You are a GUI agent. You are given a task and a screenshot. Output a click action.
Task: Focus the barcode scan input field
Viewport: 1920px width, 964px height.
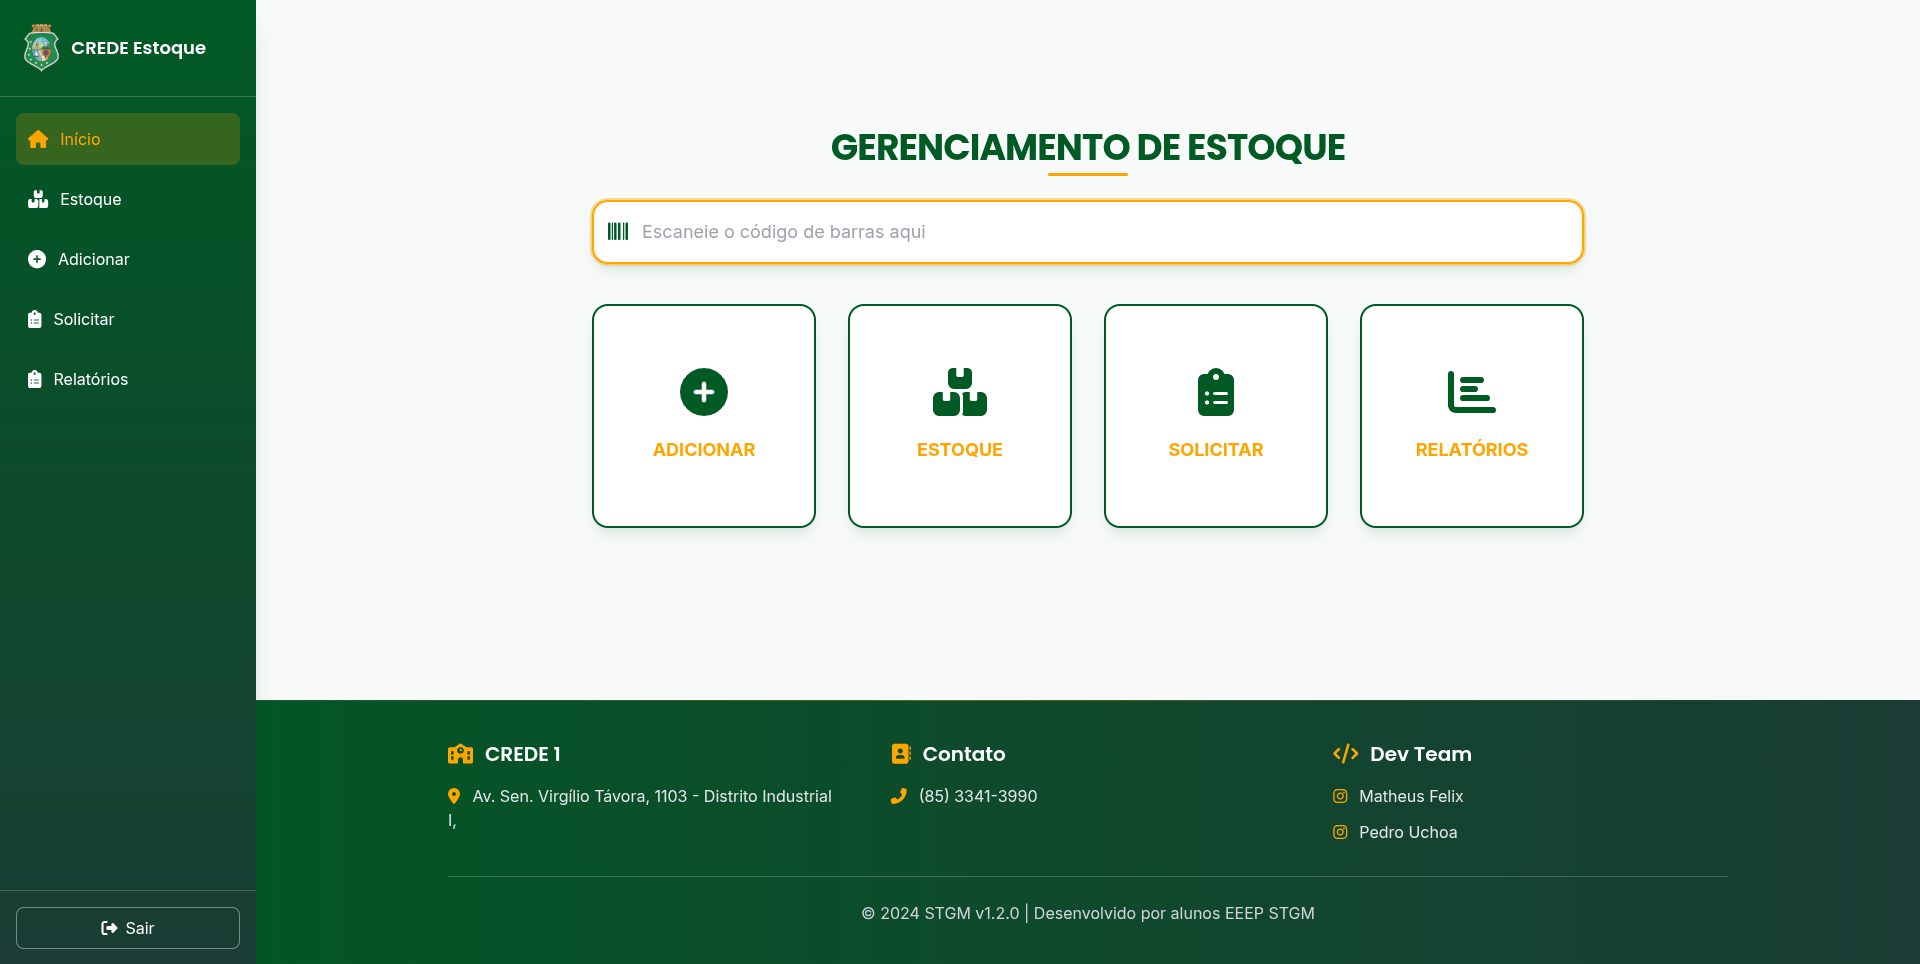(x=1088, y=232)
